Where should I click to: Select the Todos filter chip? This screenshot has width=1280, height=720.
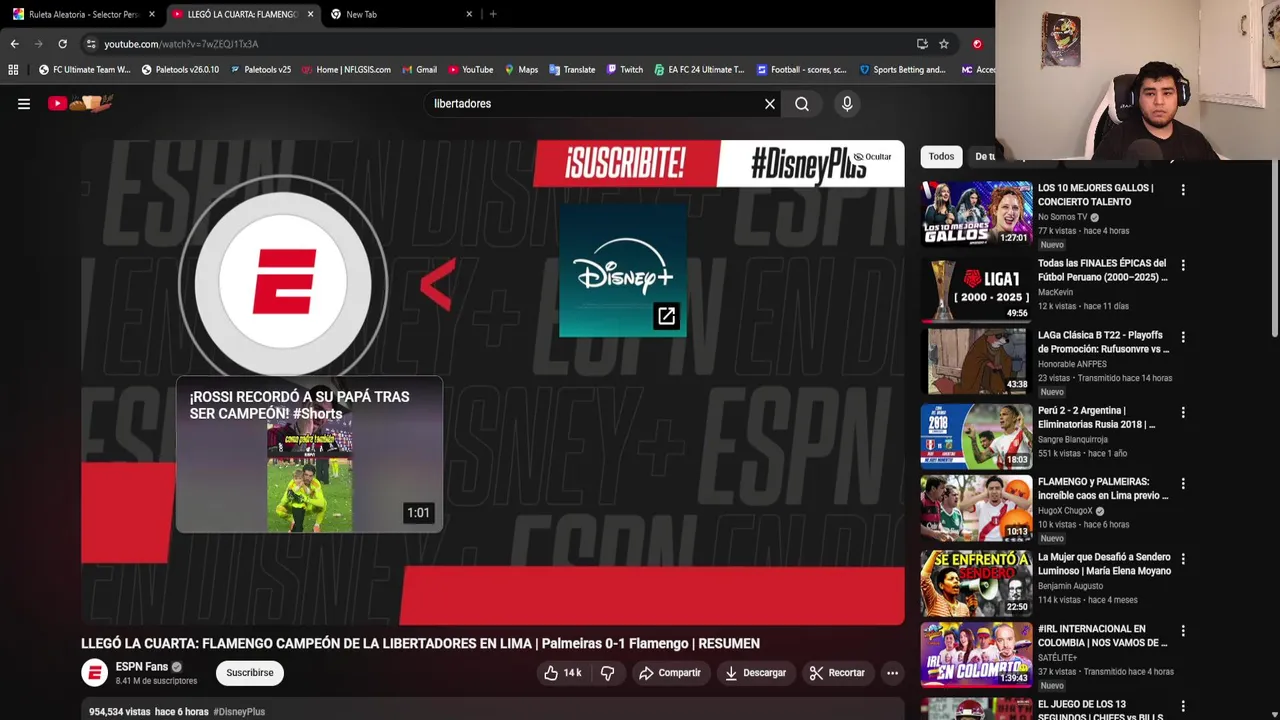(941, 156)
